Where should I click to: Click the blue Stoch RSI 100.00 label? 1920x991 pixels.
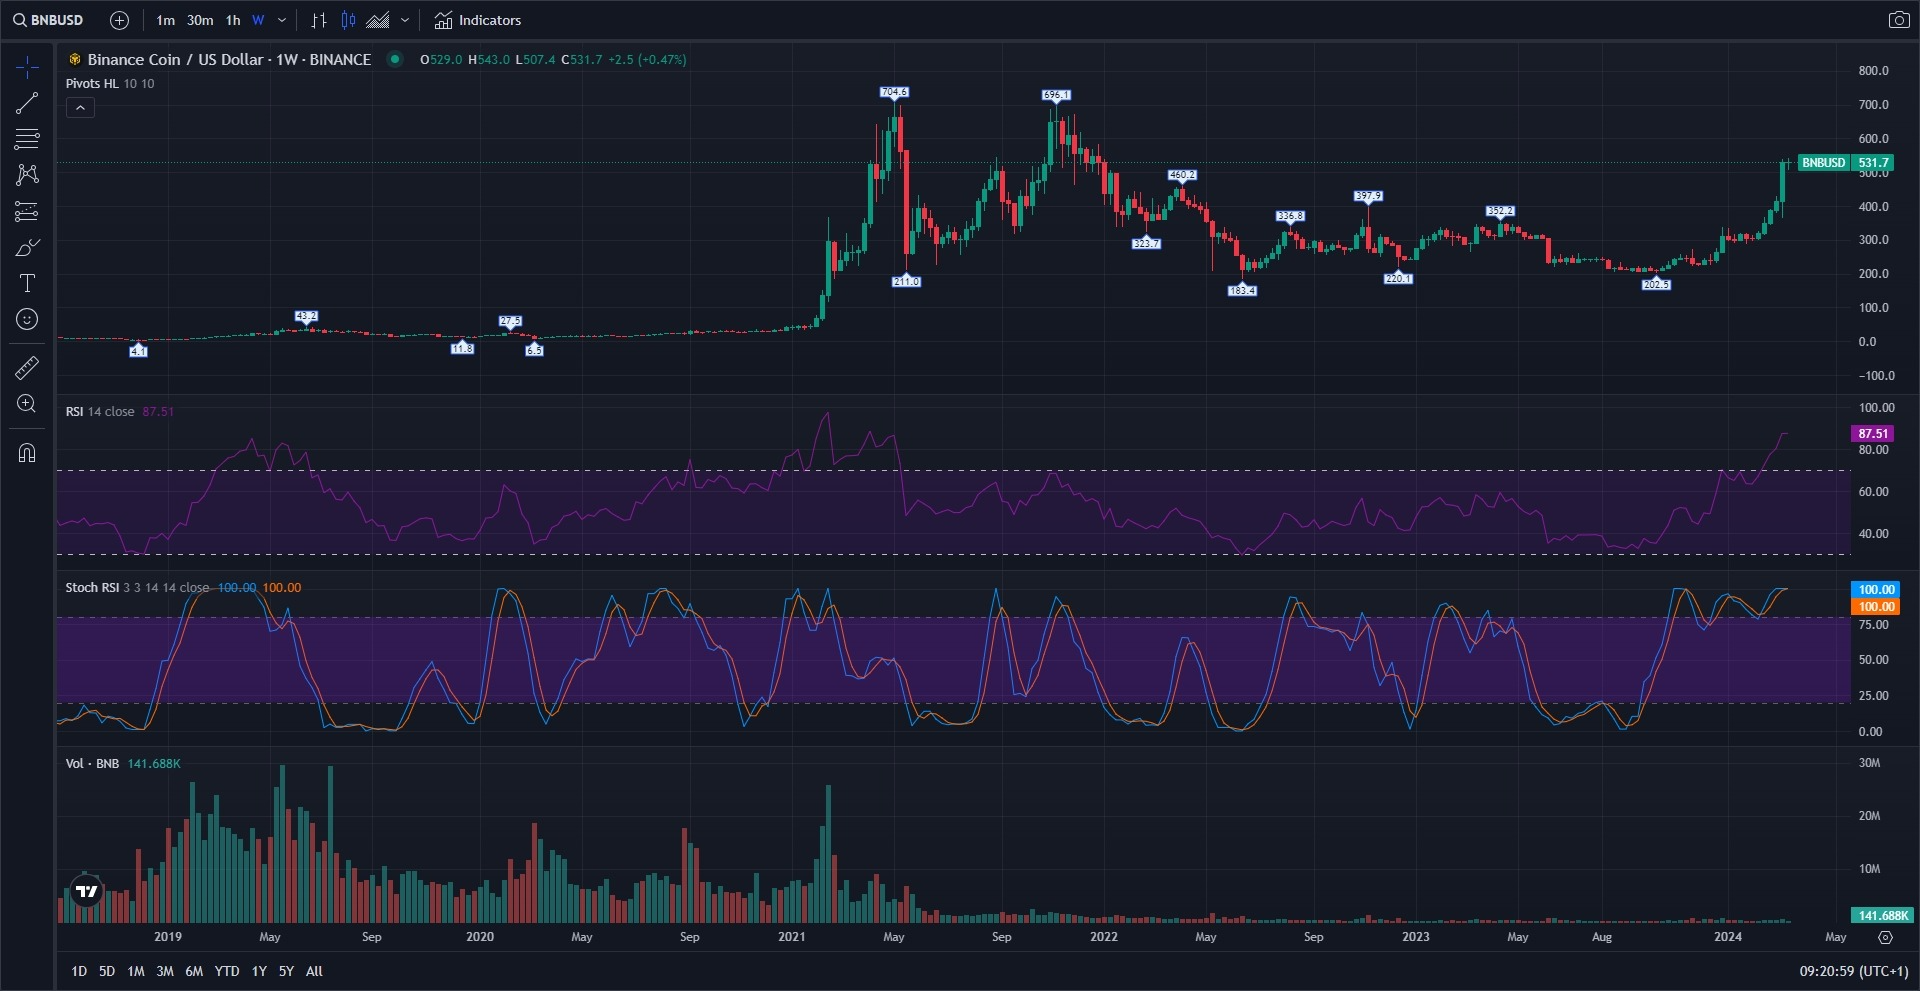tap(1876, 590)
